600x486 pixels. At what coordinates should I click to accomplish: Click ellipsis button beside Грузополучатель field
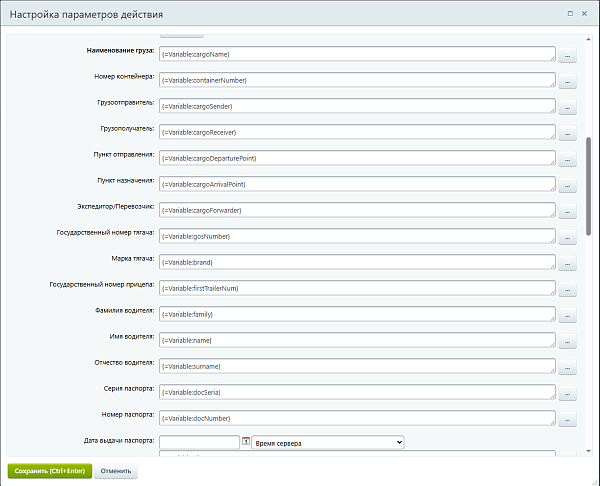[x=567, y=133]
